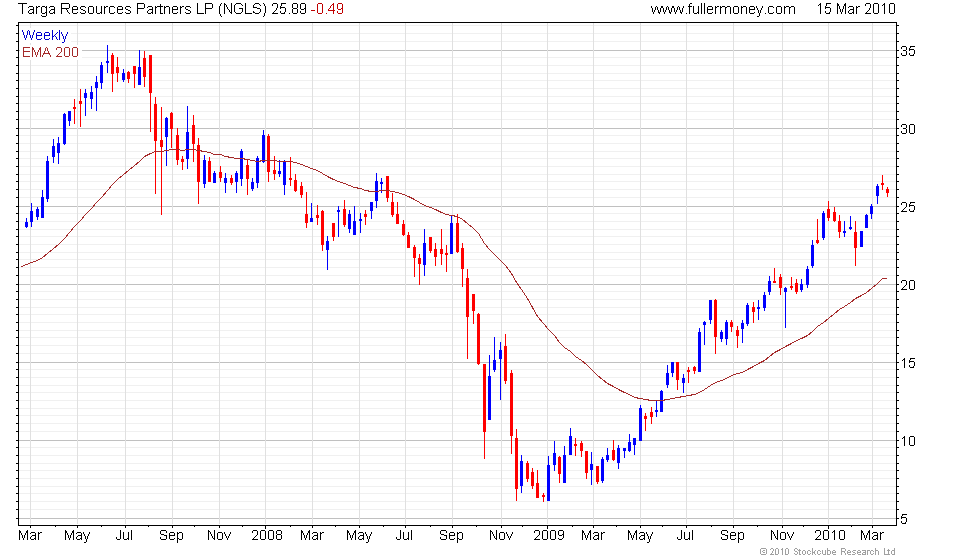Click the chart date '15 Mar 2010'

(x=856, y=9)
